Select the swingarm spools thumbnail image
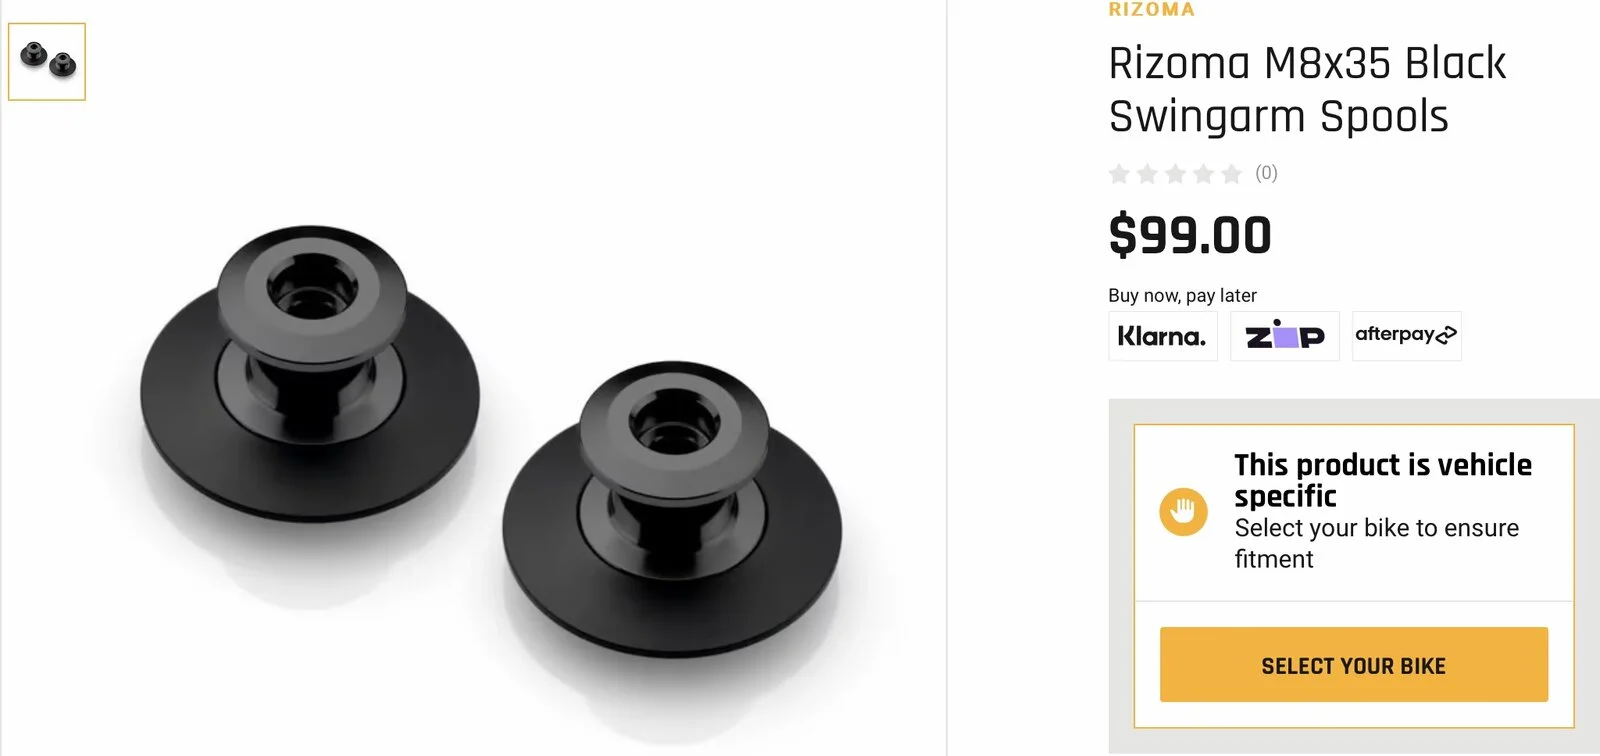Image resolution: width=1600 pixels, height=756 pixels. pyautogui.click(x=47, y=62)
